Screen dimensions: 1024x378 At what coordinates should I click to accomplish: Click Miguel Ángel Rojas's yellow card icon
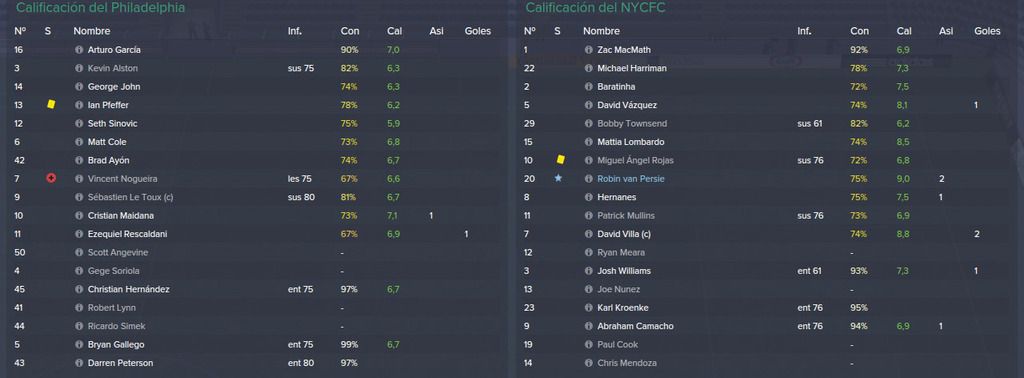pos(560,160)
